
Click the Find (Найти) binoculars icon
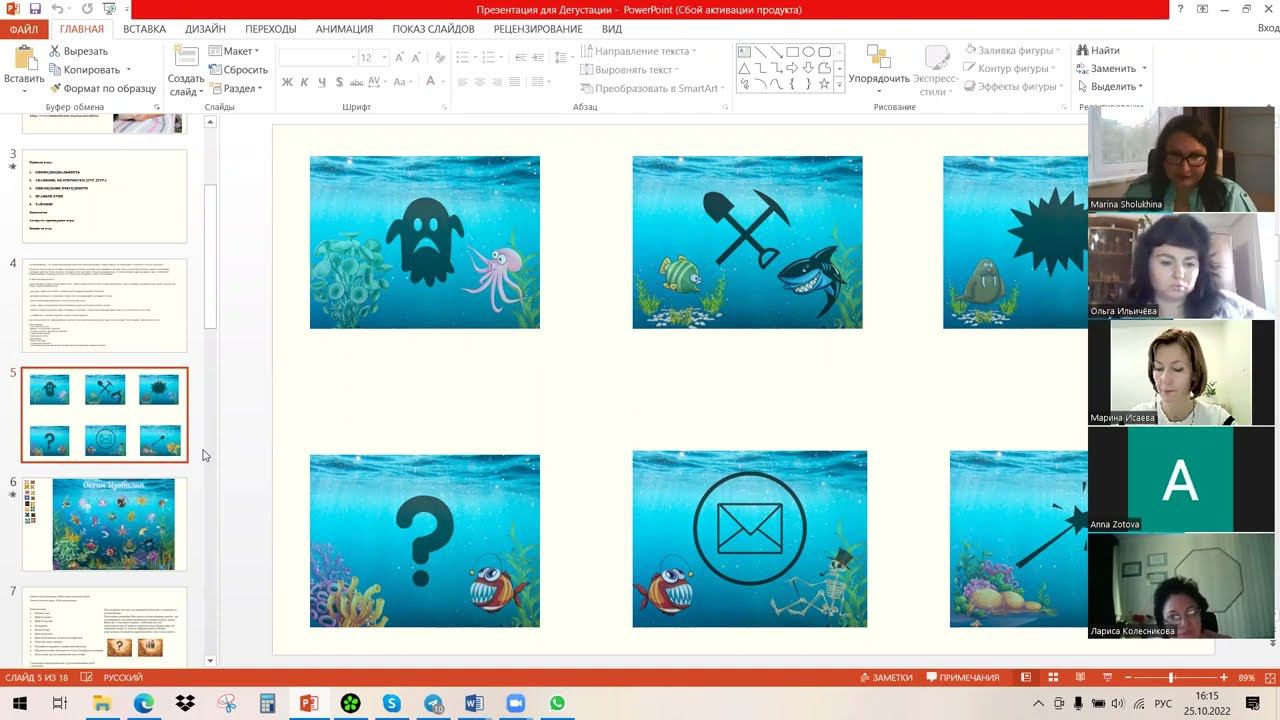tap(1083, 51)
